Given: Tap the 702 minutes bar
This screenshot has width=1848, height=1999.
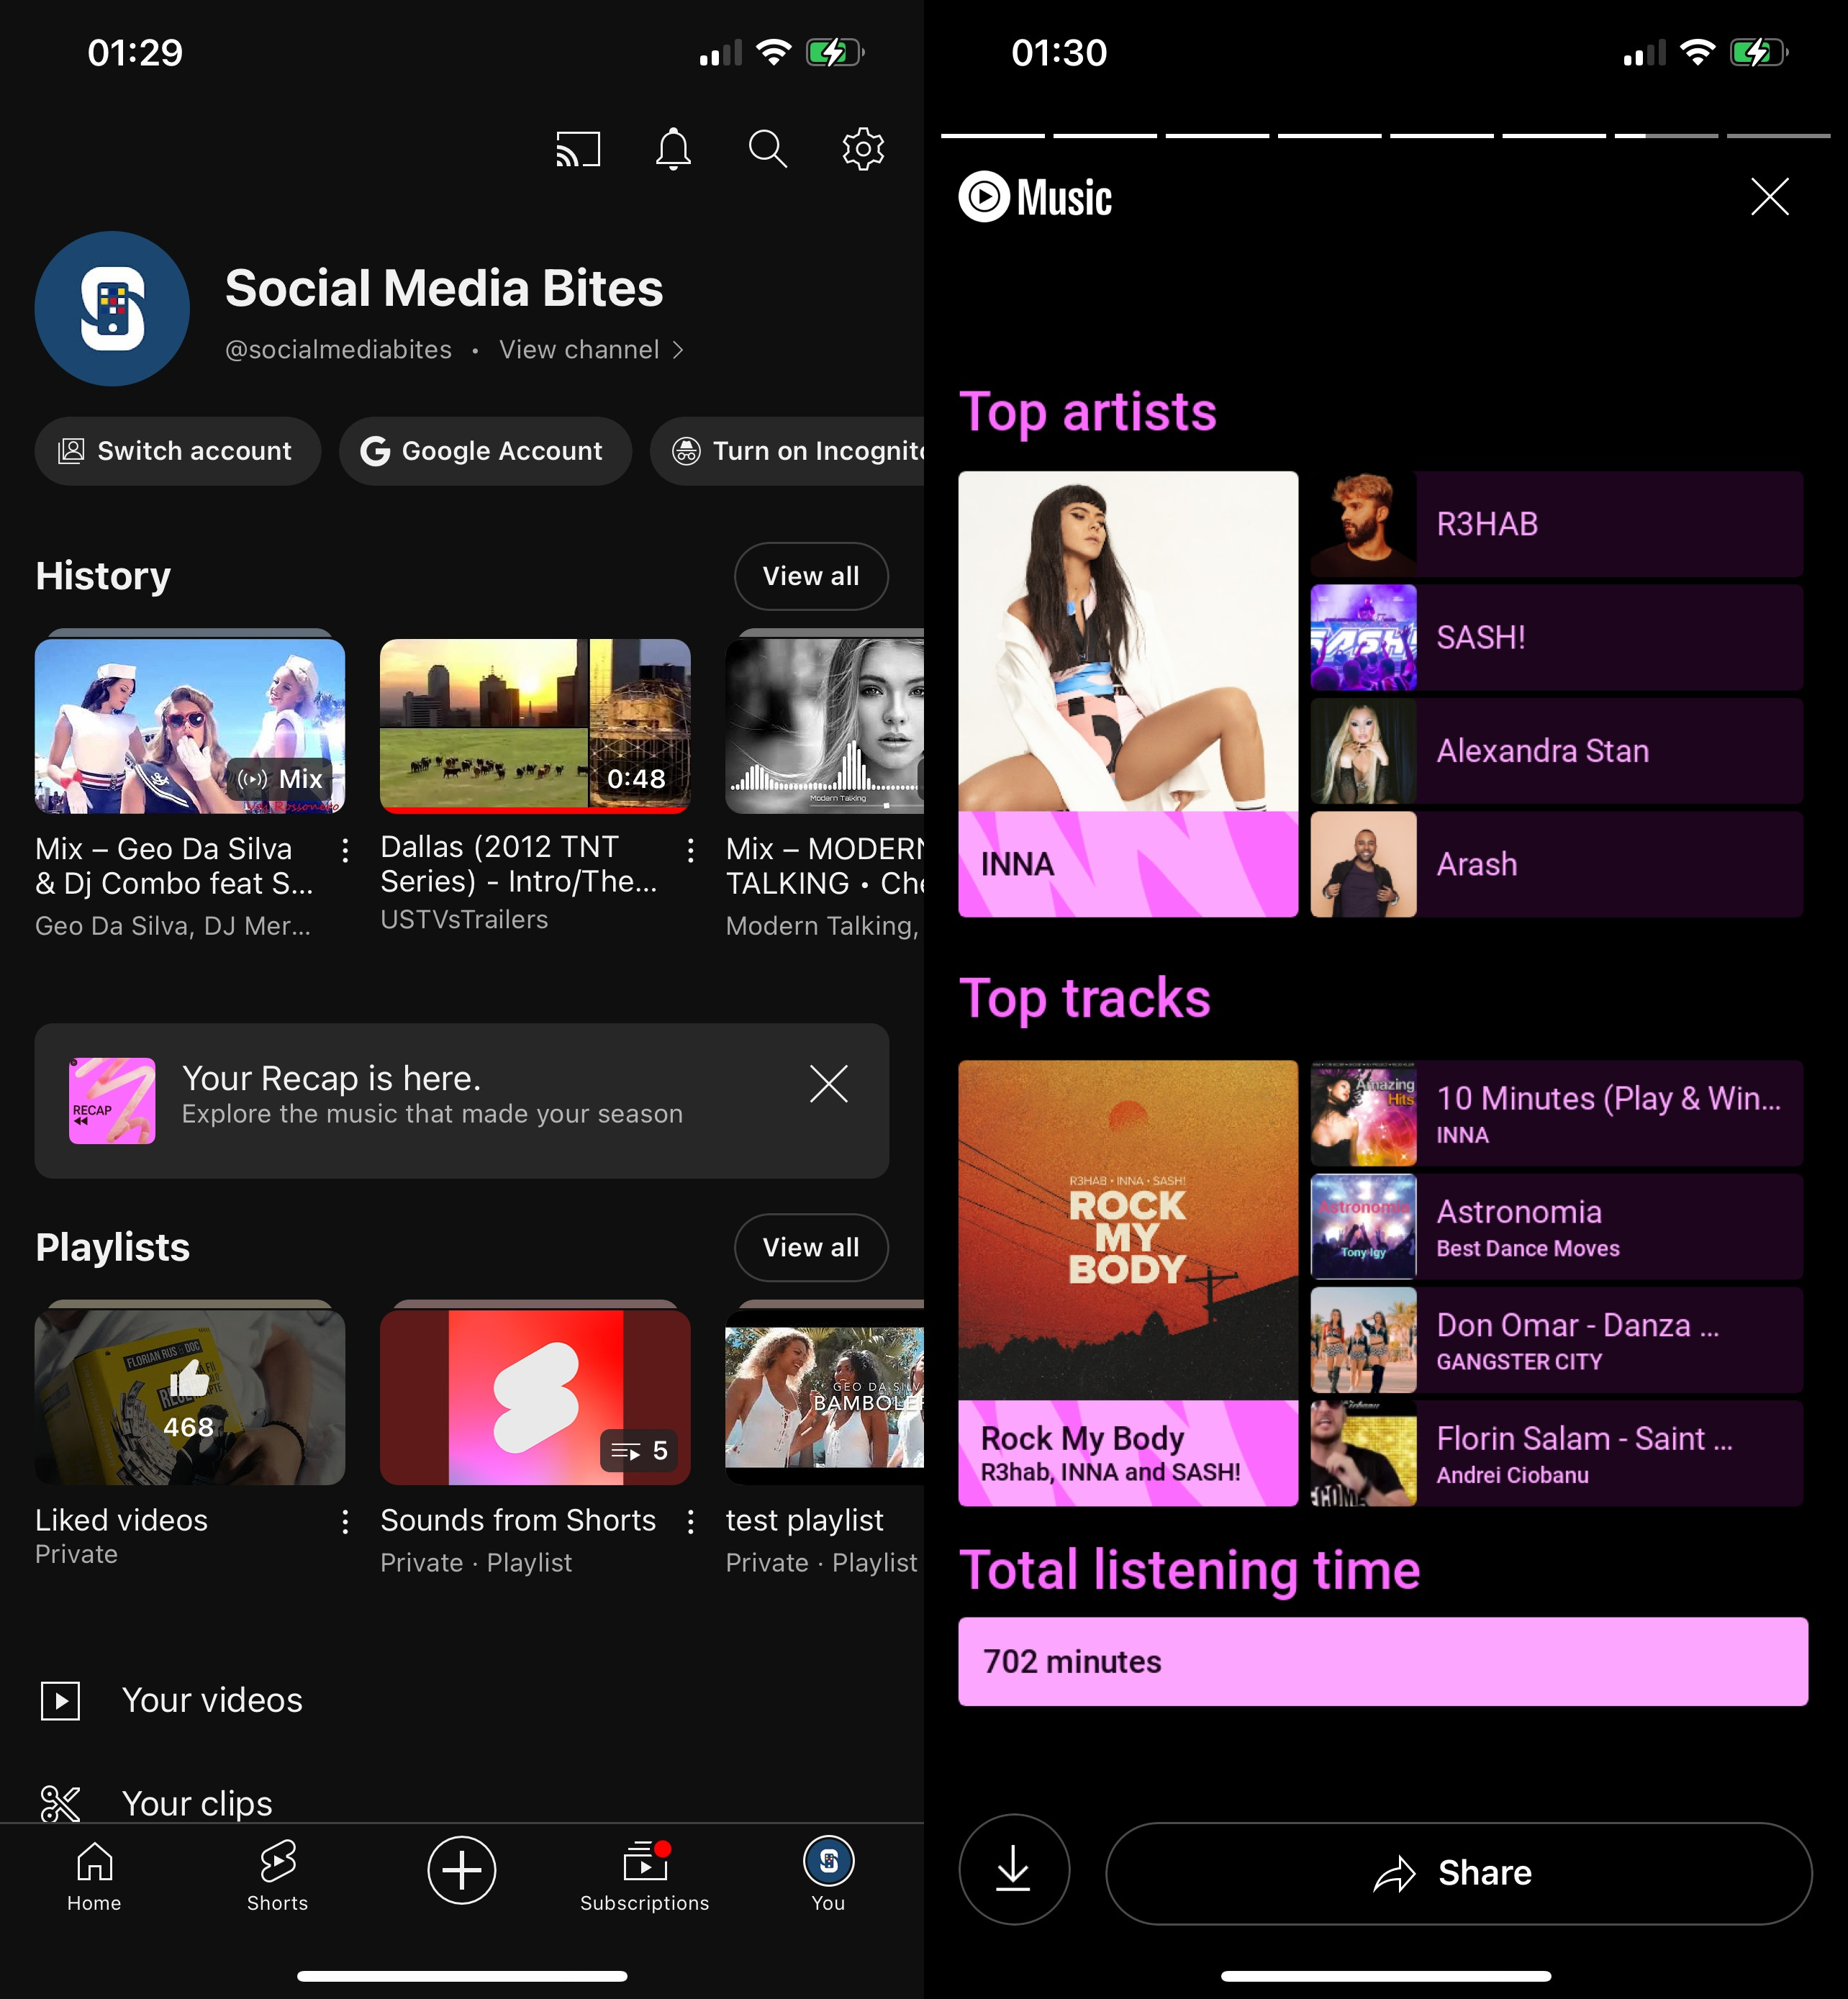Looking at the screenshot, I should tap(1383, 1661).
